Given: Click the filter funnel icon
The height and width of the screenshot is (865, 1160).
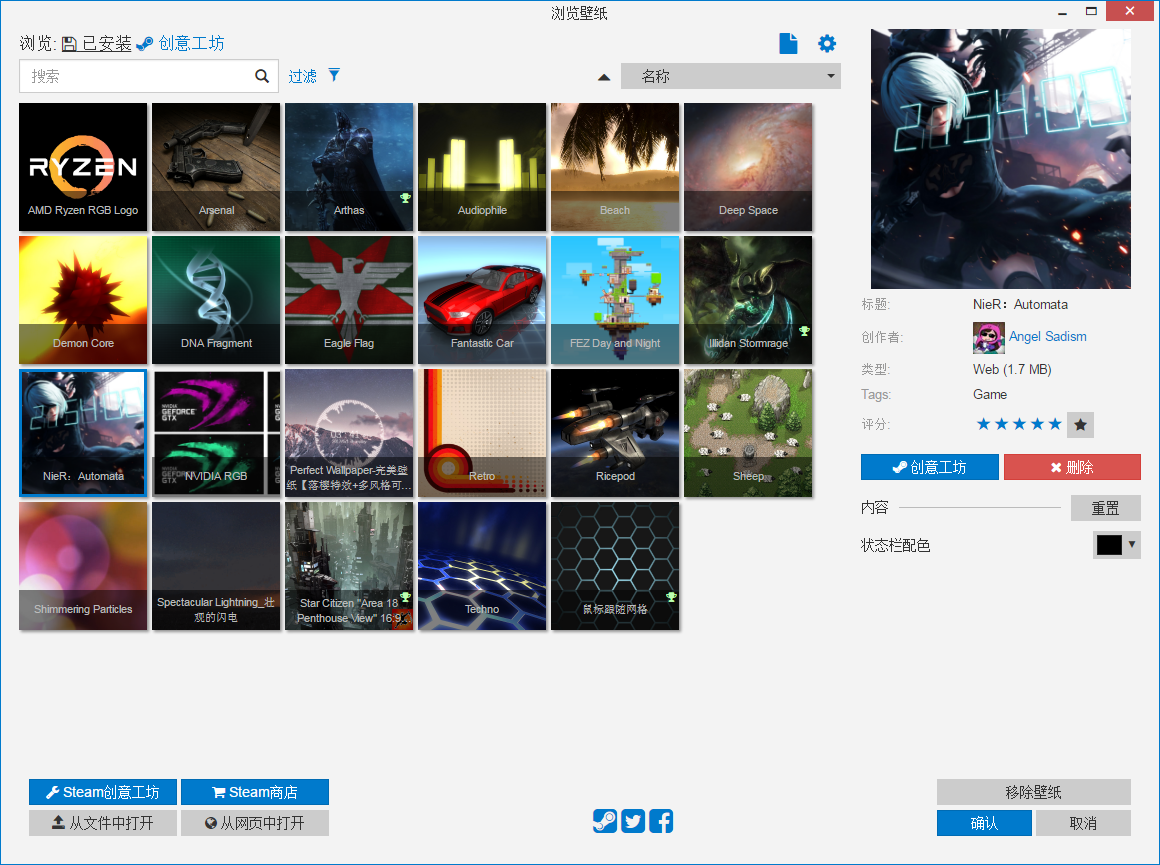Looking at the screenshot, I should pos(334,75).
